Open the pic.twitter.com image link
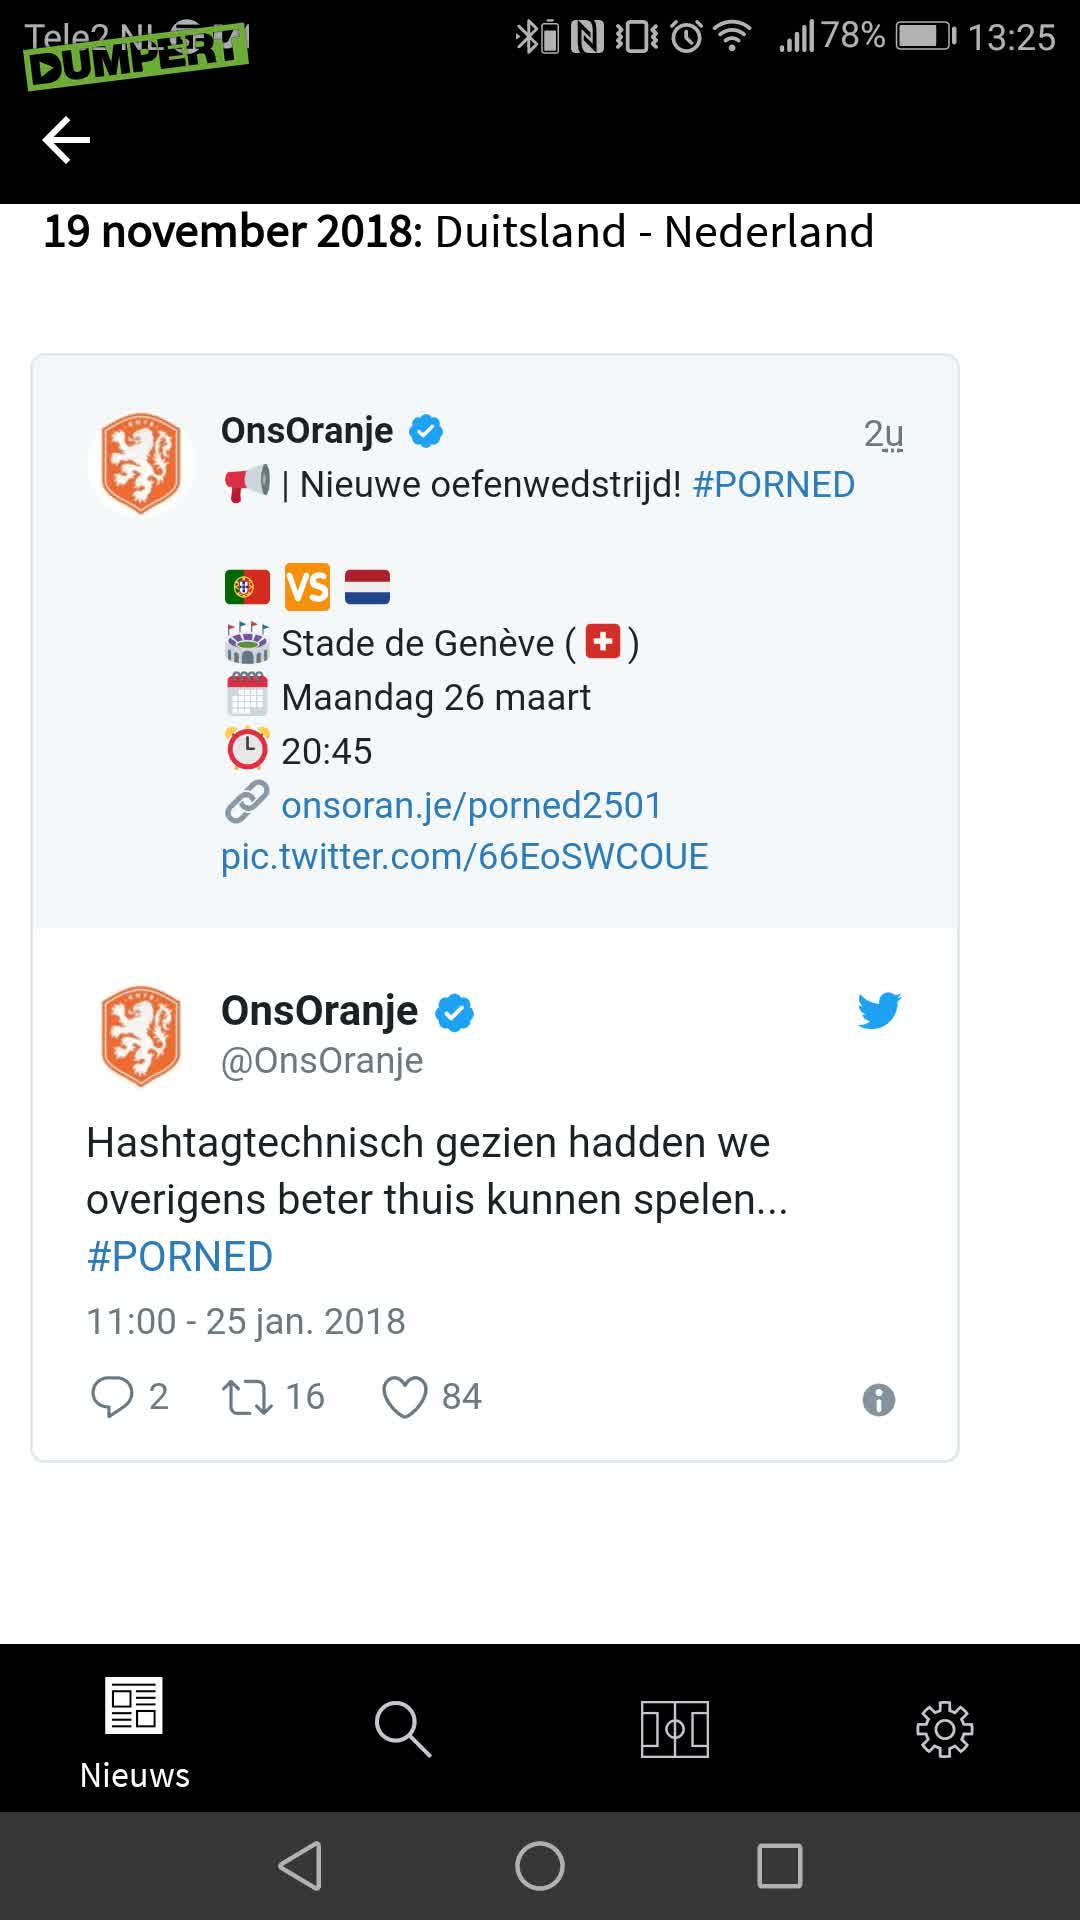The image size is (1080, 1920). point(464,855)
